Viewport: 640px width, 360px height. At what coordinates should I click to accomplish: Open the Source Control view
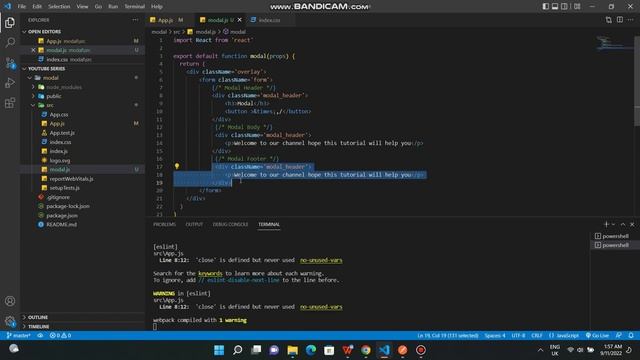[10, 63]
